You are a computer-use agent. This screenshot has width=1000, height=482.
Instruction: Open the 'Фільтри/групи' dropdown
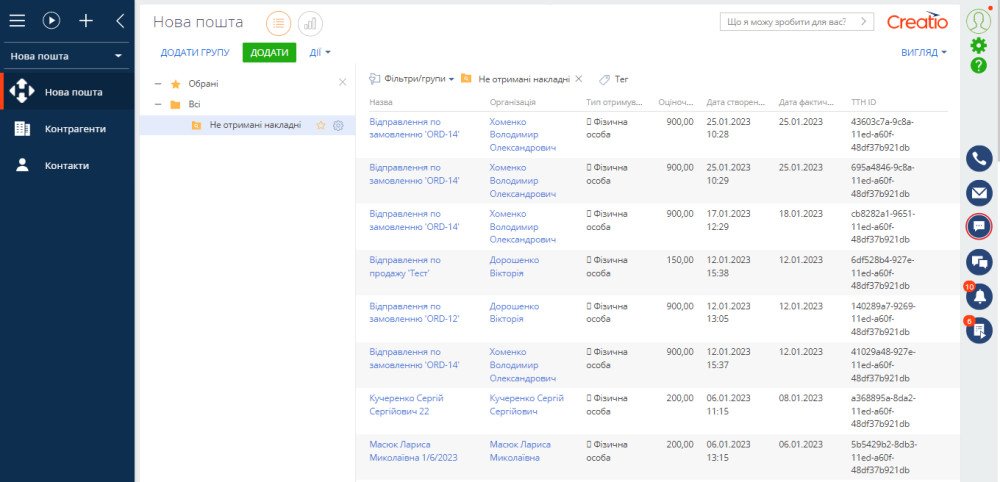tap(411, 79)
